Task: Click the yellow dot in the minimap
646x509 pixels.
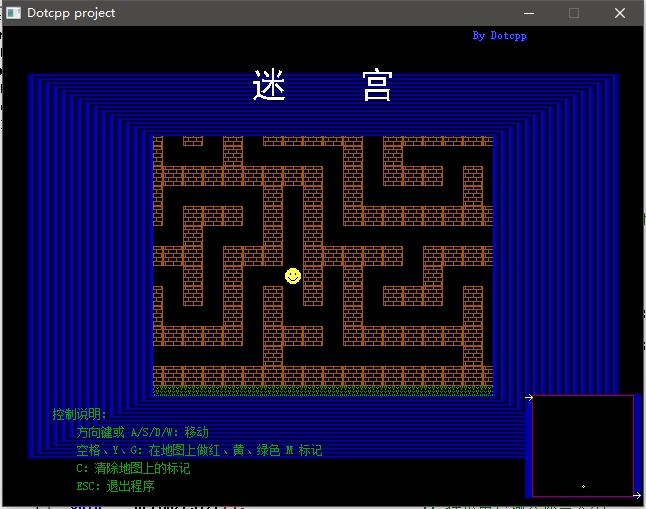Action: 584,486
